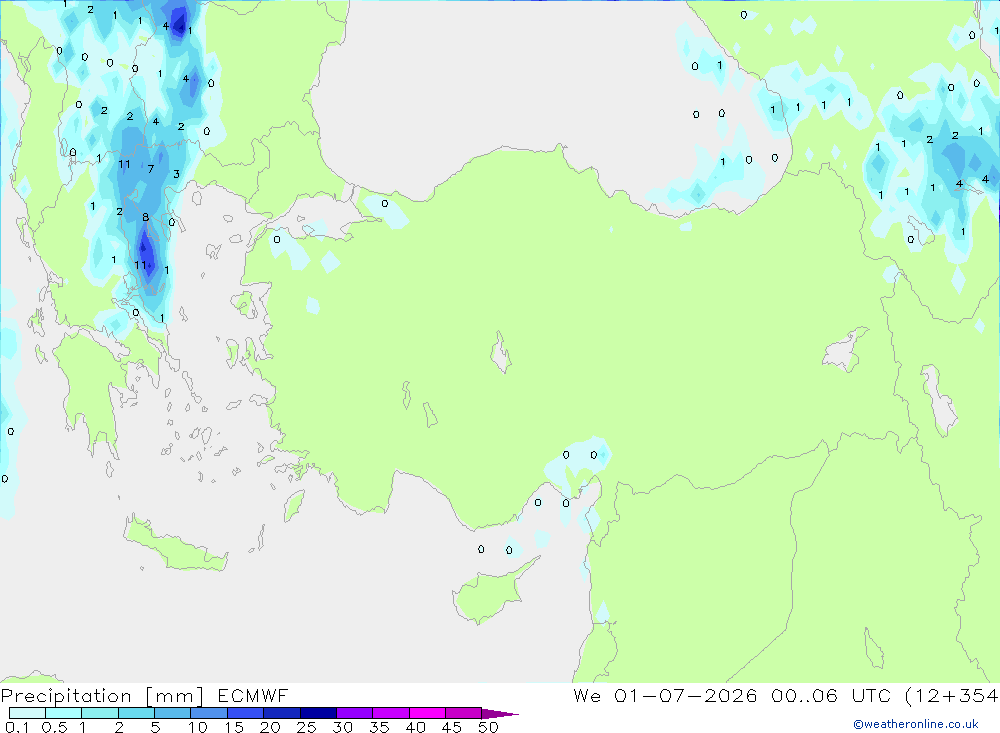Click the 45–50 mm legend swatch

[x=464, y=713]
